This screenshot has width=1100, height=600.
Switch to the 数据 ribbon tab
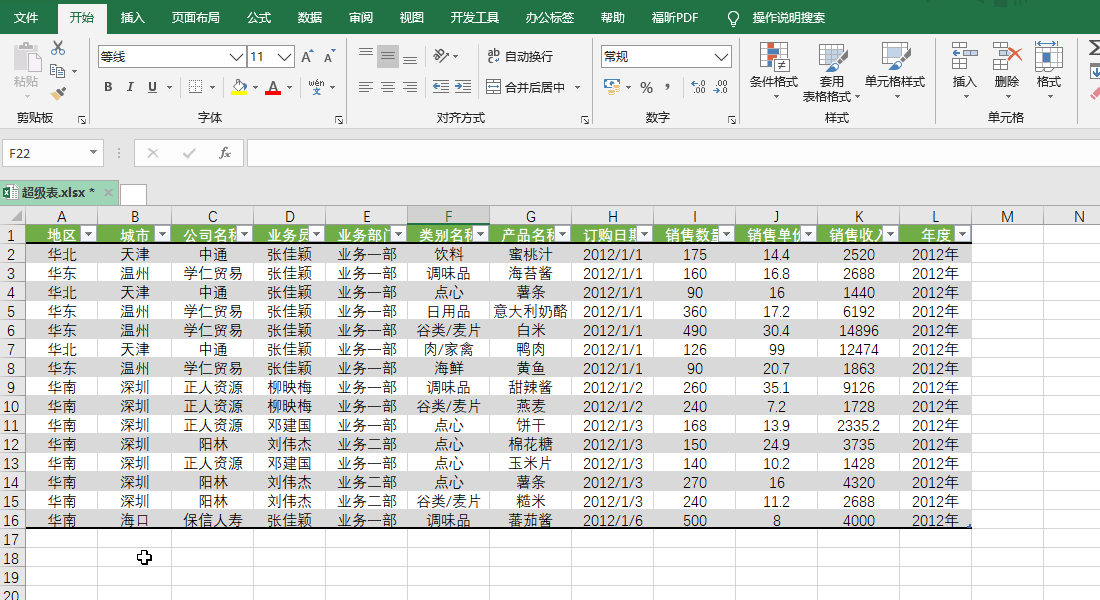click(x=311, y=16)
